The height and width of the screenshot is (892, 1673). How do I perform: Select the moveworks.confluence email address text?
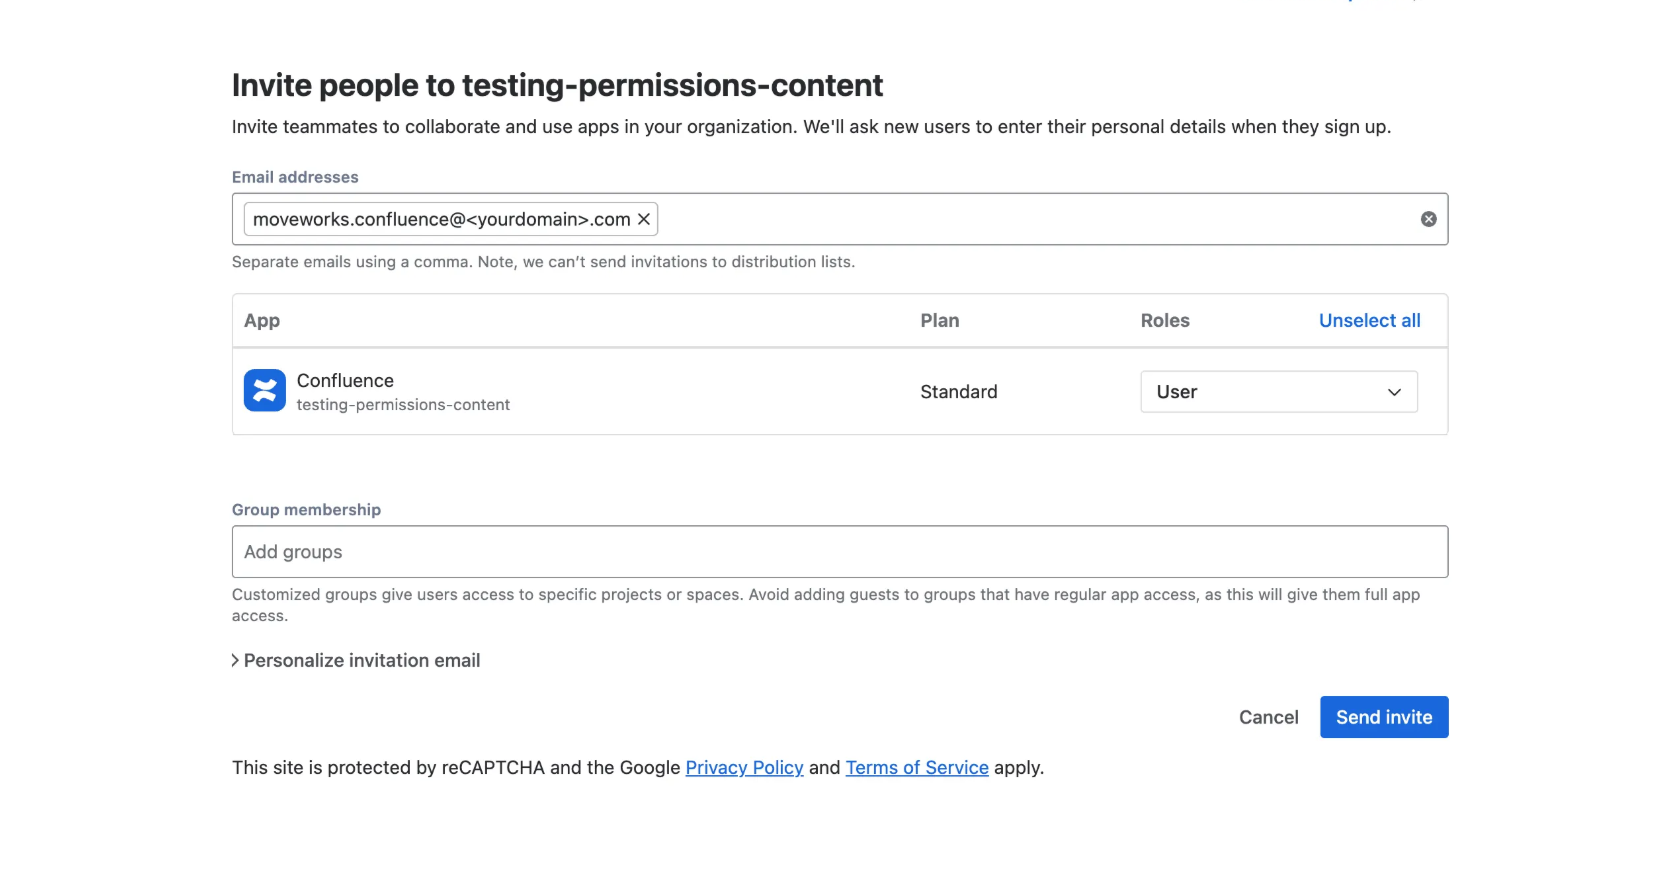[441, 219]
